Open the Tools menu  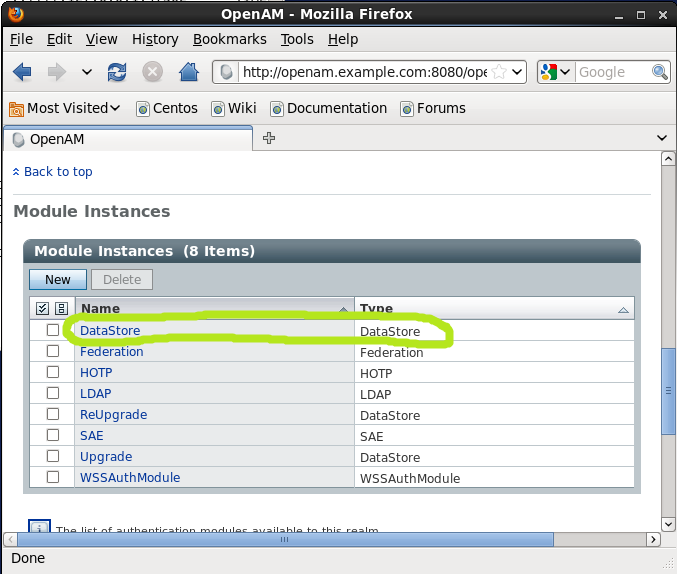pos(297,39)
